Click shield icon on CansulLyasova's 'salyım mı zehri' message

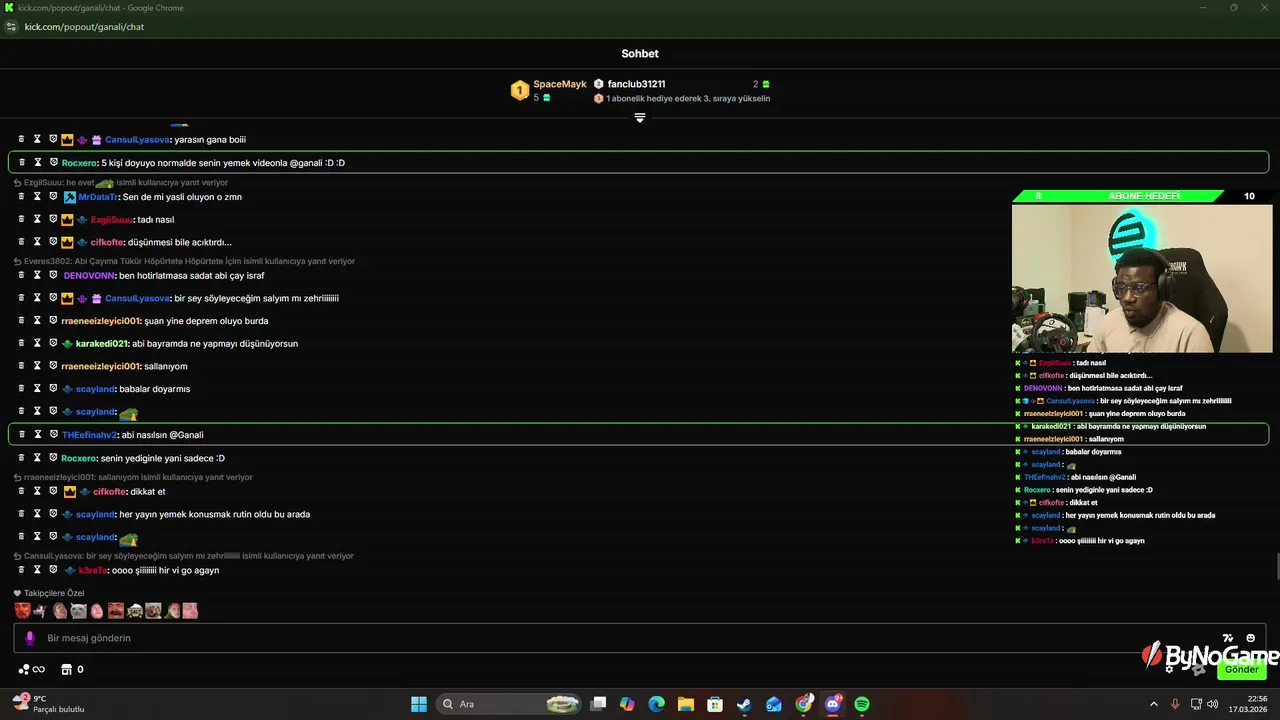click(x=54, y=298)
